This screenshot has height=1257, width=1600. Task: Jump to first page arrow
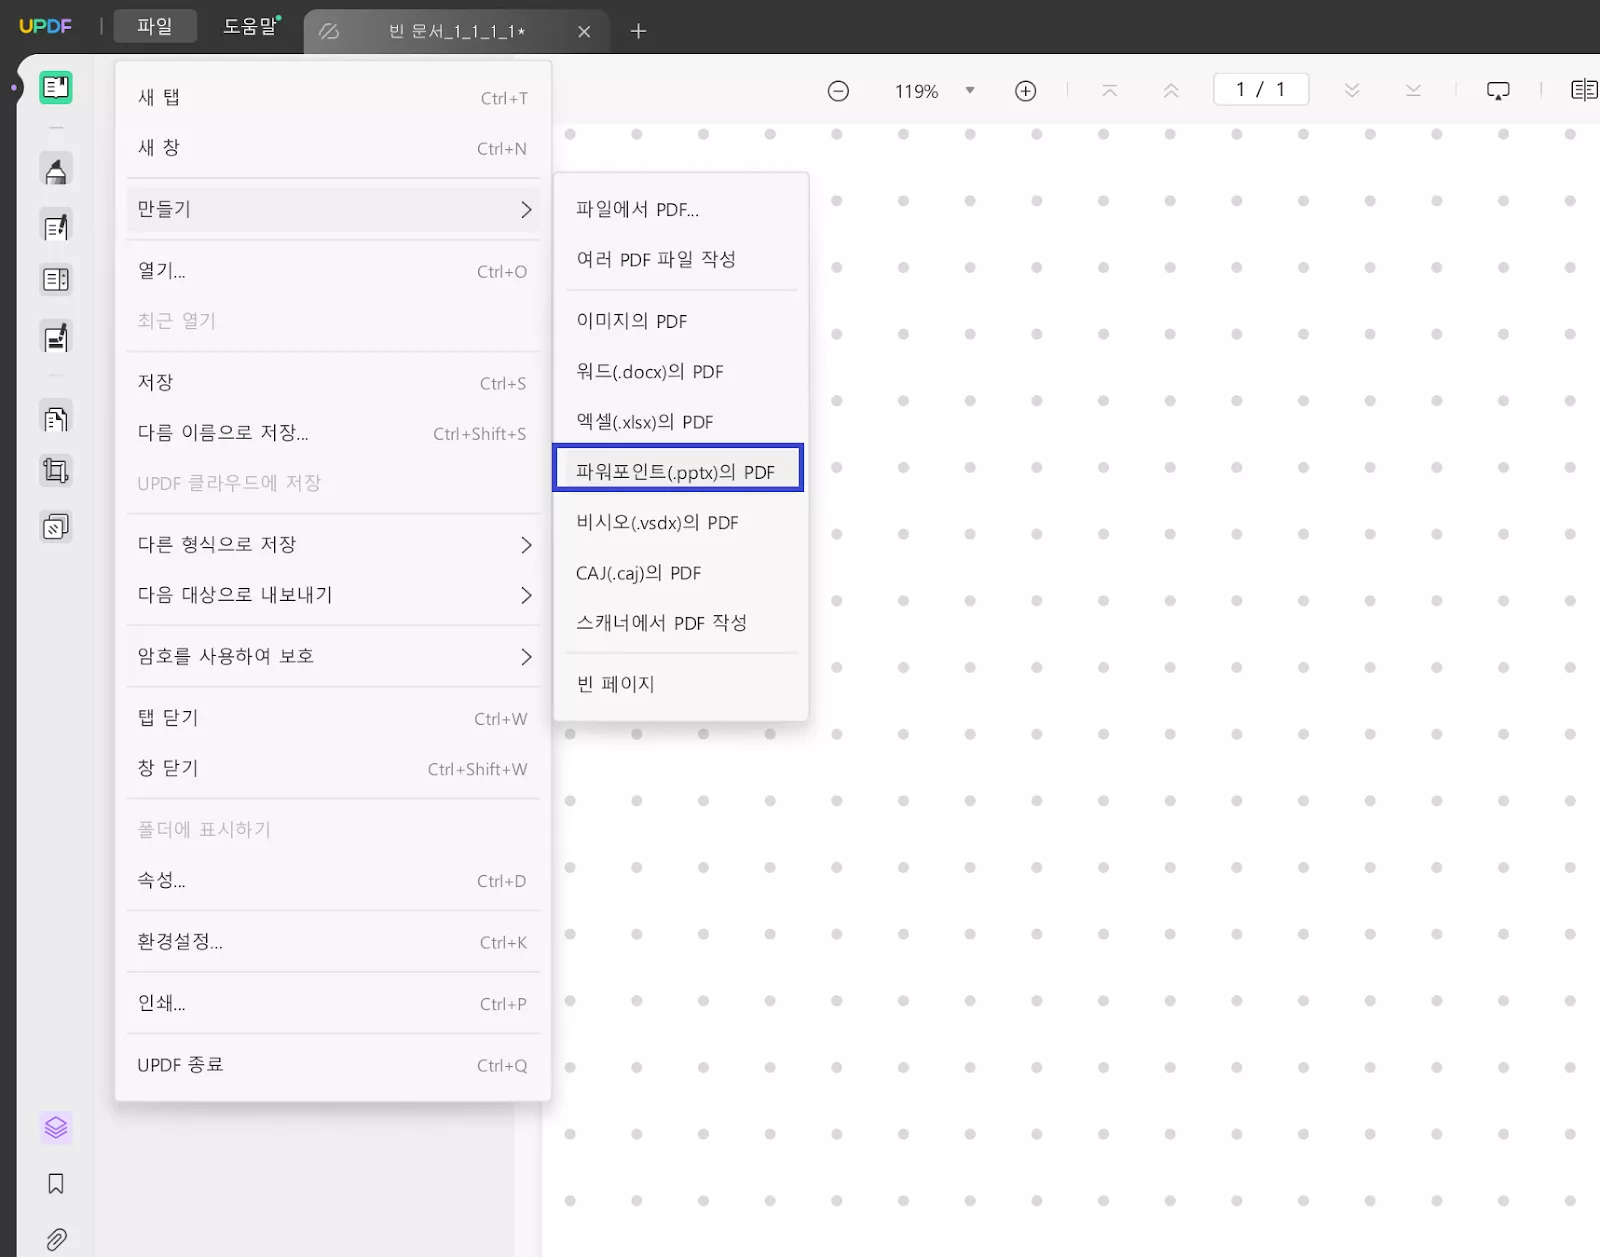coord(1109,90)
